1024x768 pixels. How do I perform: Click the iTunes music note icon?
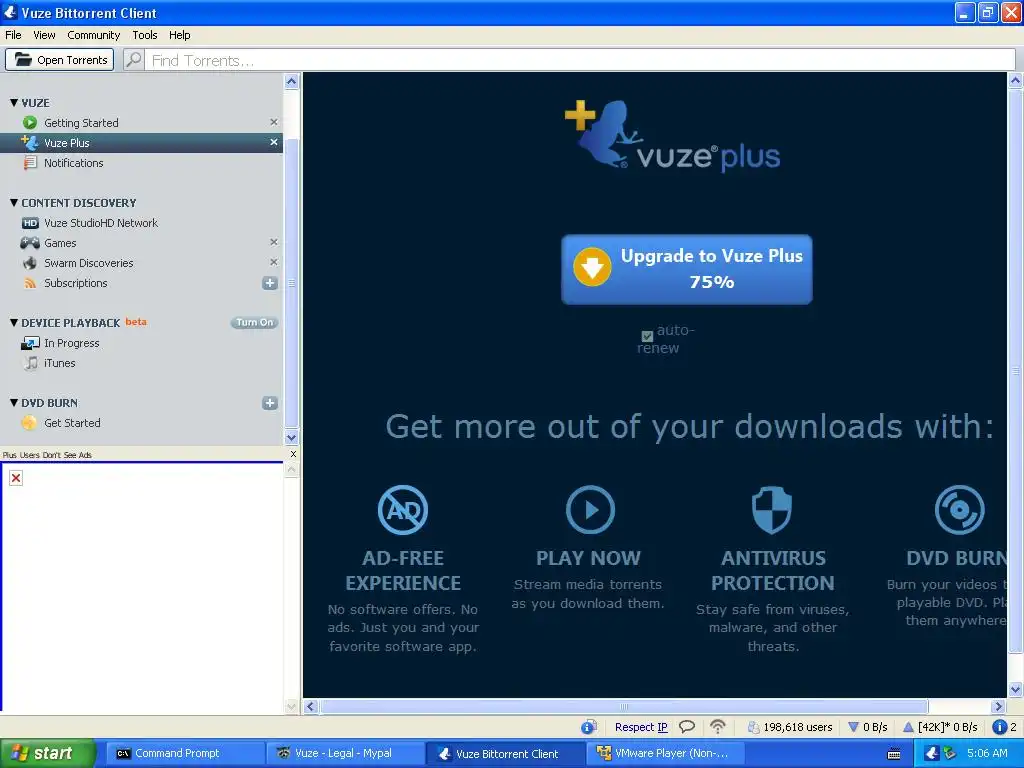point(31,363)
